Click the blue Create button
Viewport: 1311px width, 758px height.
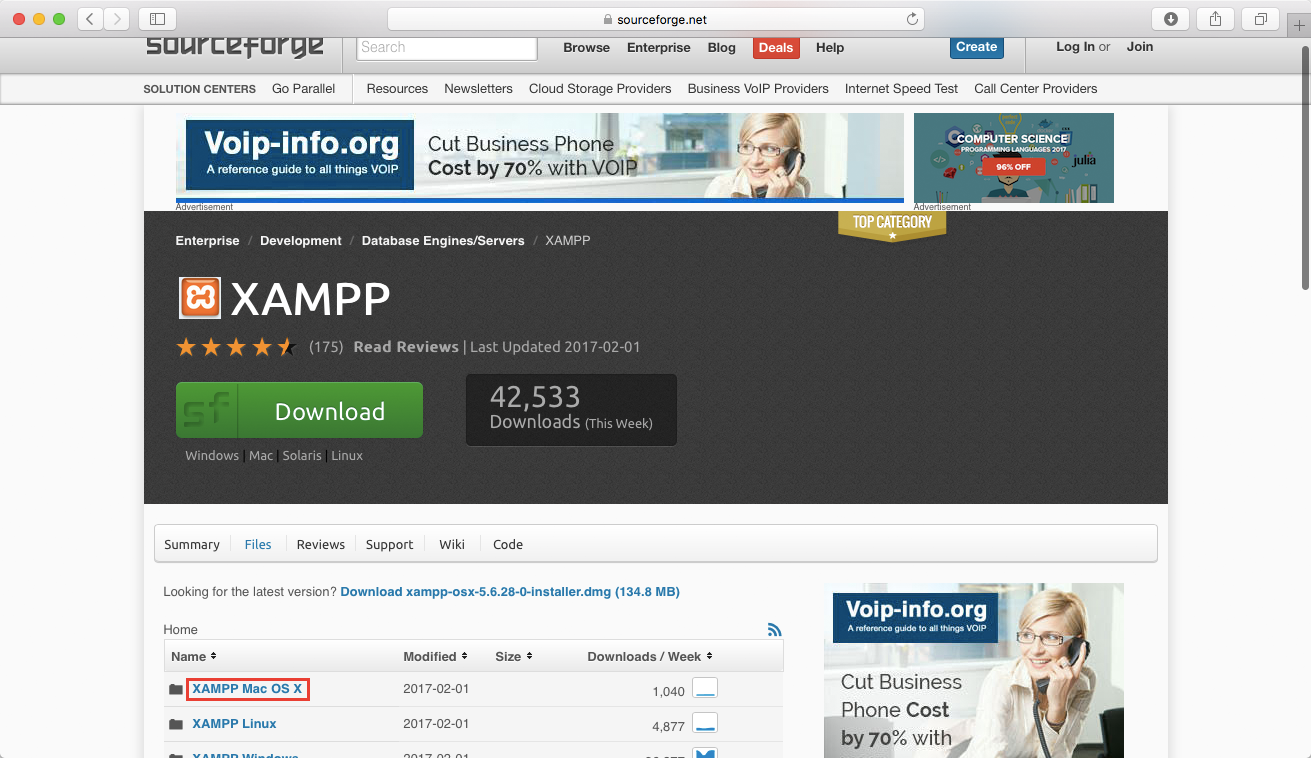(976, 47)
